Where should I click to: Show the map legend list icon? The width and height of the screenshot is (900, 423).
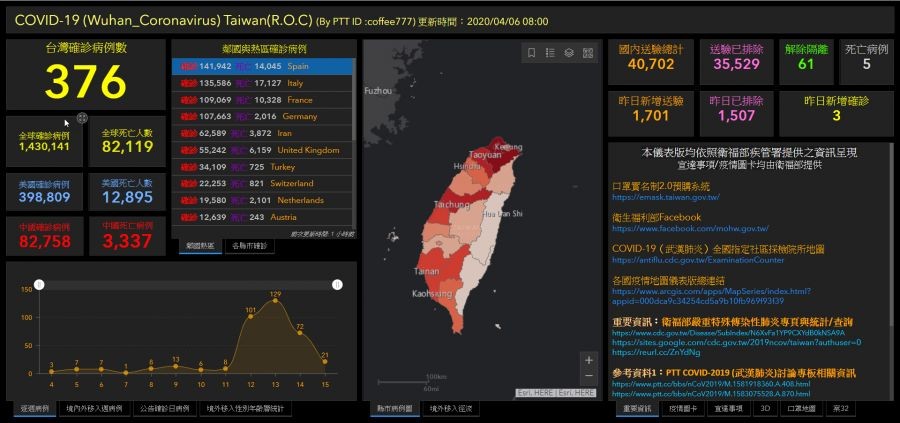click(550, 53)
